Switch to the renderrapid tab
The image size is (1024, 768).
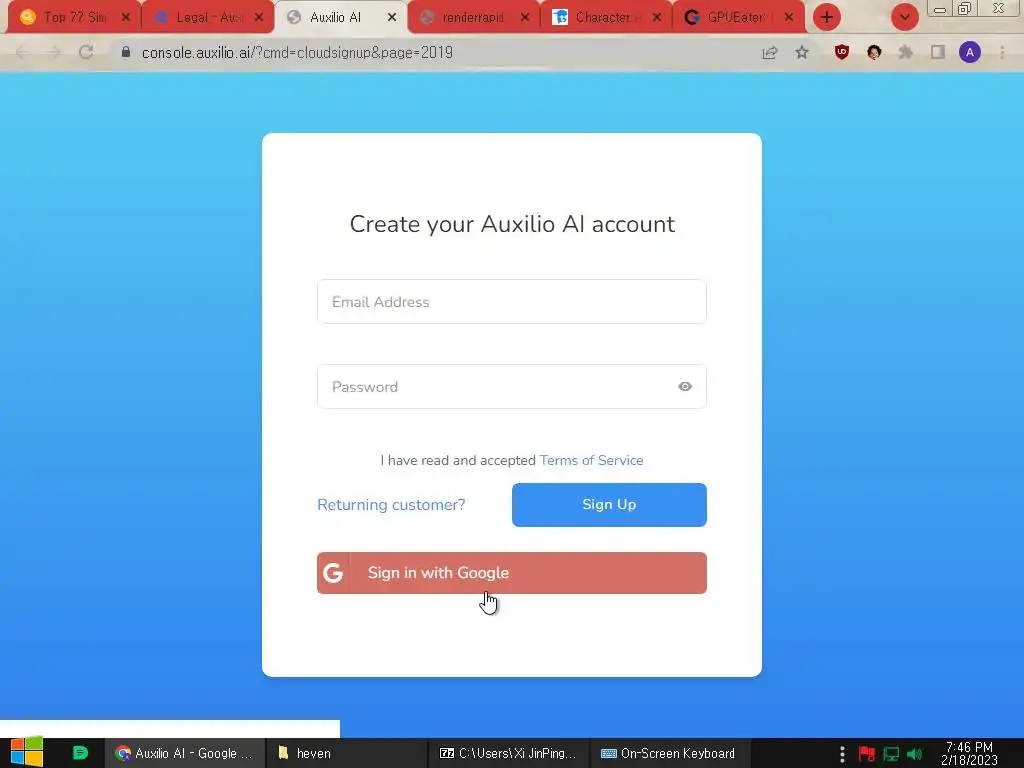tap(473, 17)
